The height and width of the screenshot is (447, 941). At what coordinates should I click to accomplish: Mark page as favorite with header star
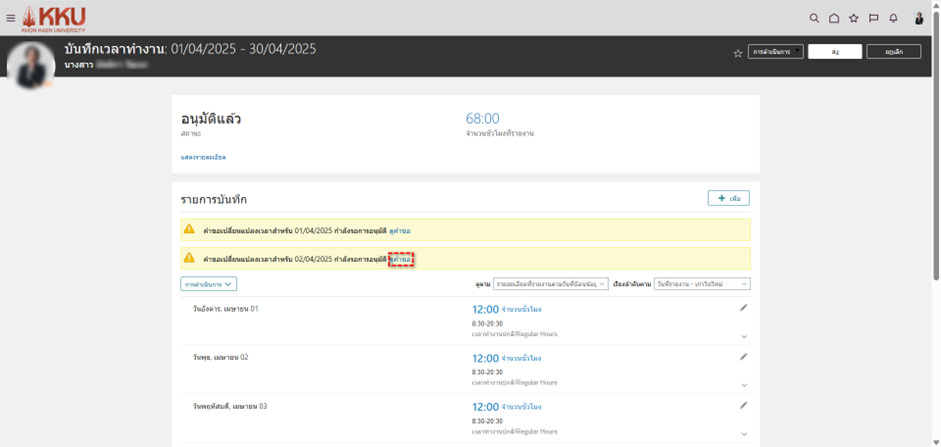[738, 53]
